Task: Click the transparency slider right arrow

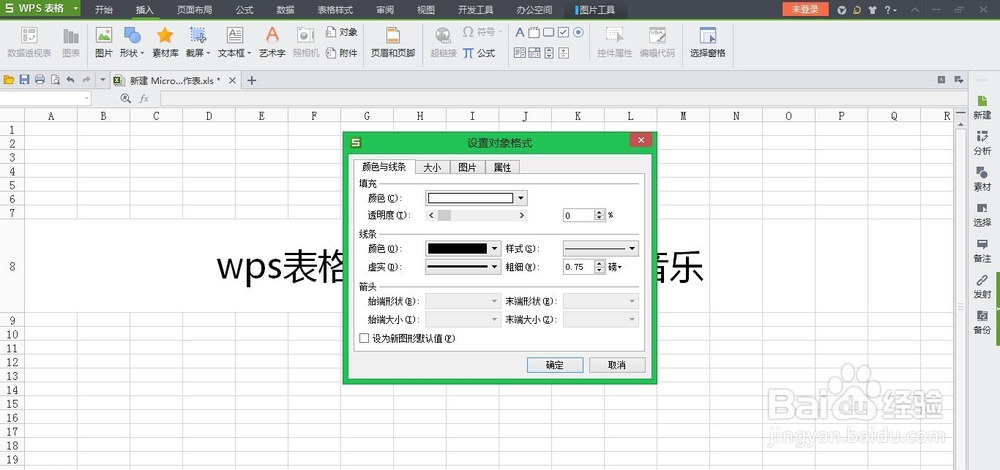Action: pos(522,216)
